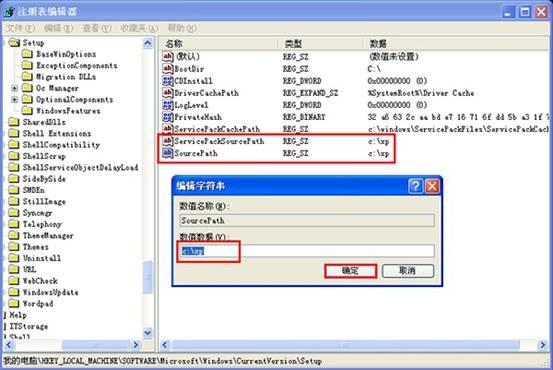Select the ITStorage tree item
553x370 pixels.
[x=29, y=326]
